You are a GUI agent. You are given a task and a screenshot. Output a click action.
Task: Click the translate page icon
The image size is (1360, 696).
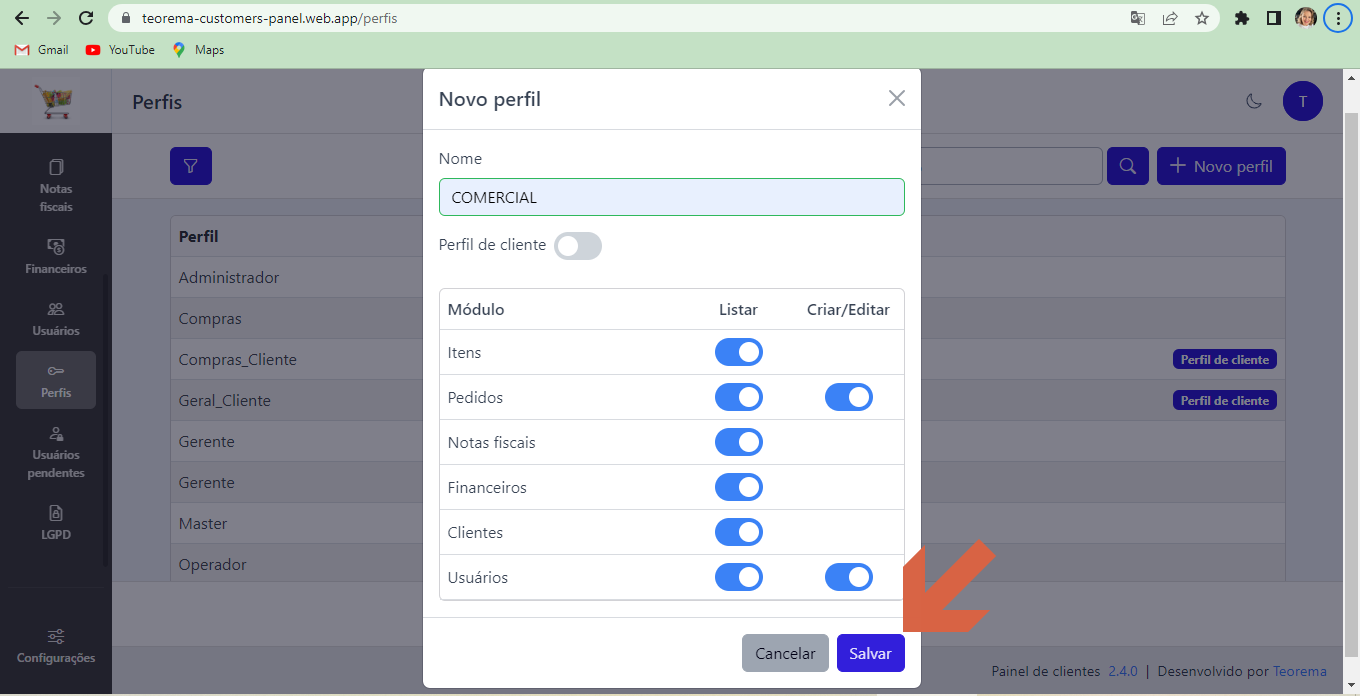click(1138, 18)
